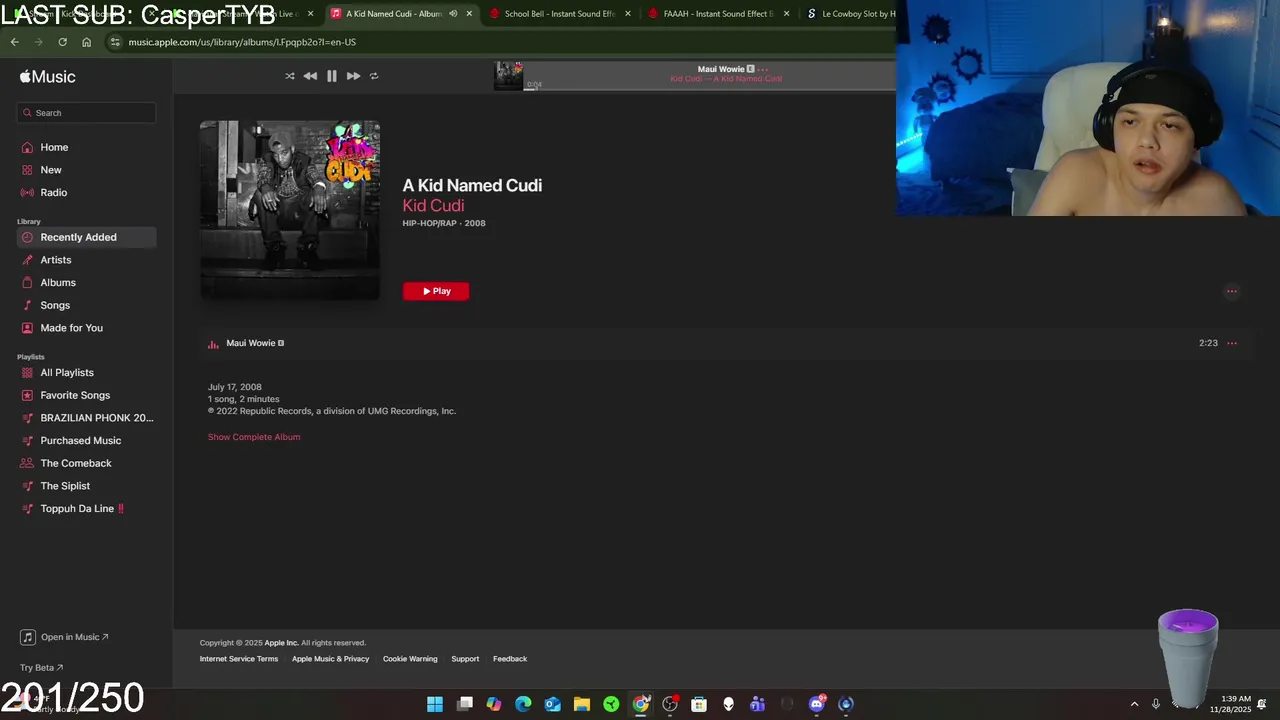The width and height of the screenshot is (1280, 720).
Task: Reload the page in the browser
Action: click(x=62, y=42)
